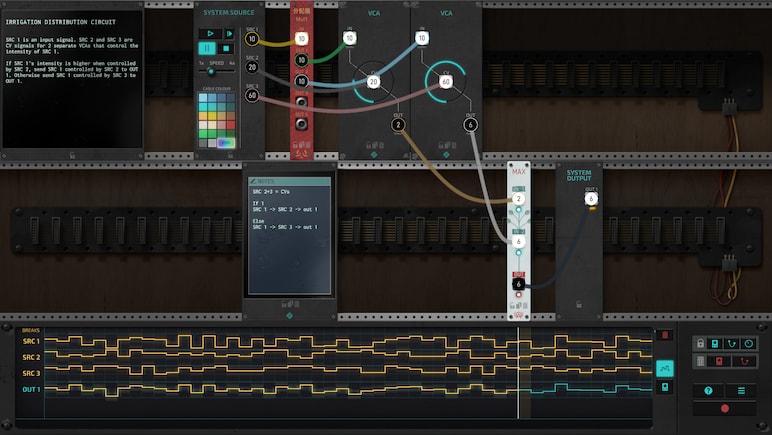Click the red cable remove icon

coord(744,361)
